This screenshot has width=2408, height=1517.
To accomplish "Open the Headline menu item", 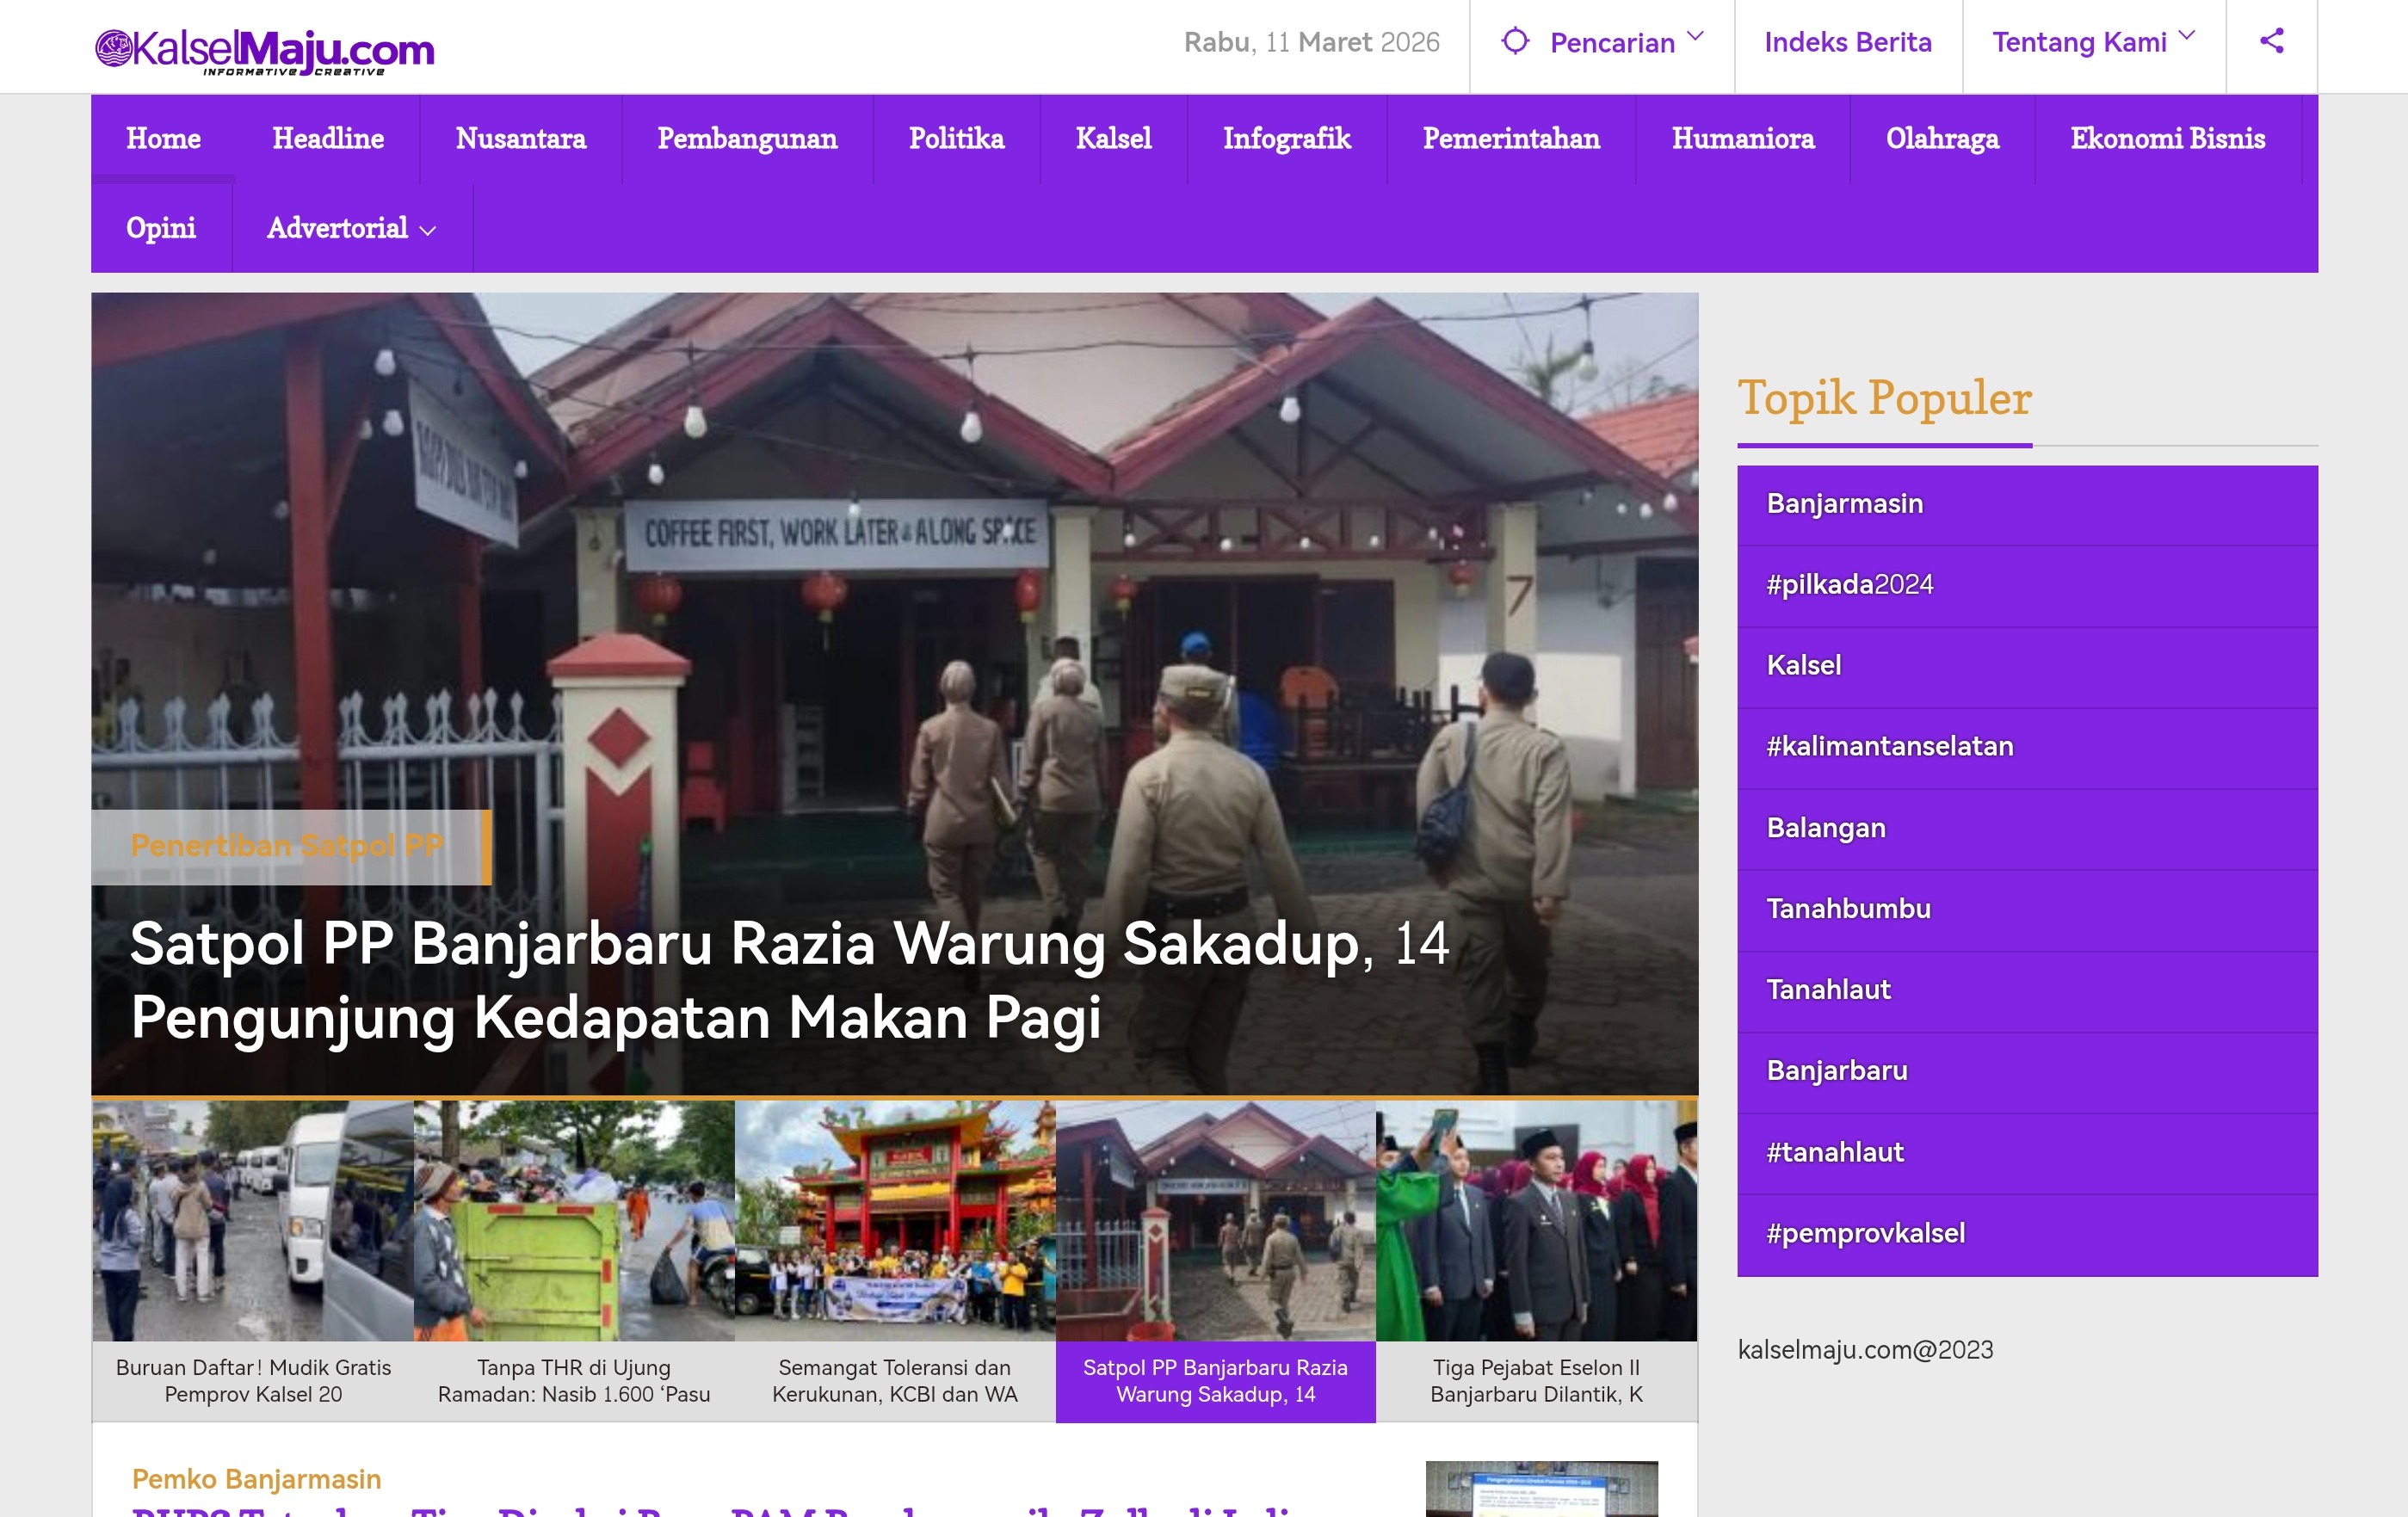I will [x=328, y=138].
